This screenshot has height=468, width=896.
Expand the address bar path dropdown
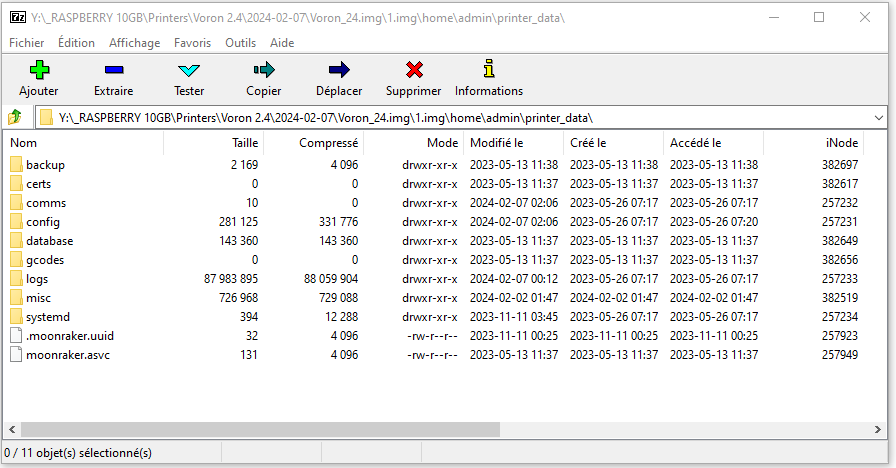click(878, 118)
